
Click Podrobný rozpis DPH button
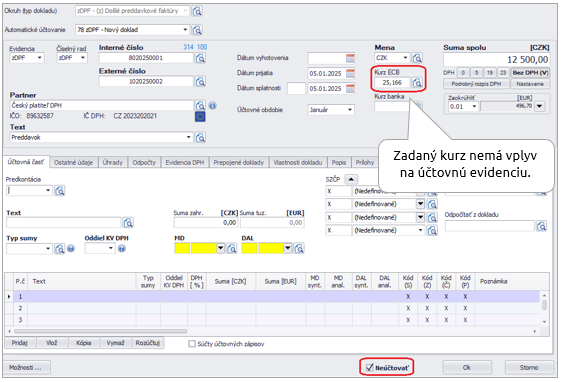click(x=476, y=84)
